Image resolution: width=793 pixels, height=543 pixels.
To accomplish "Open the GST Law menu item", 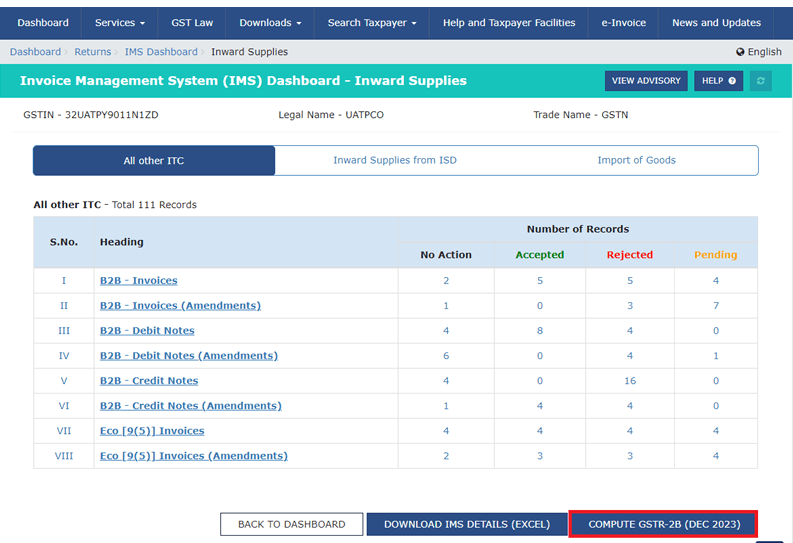I will 192,23.
